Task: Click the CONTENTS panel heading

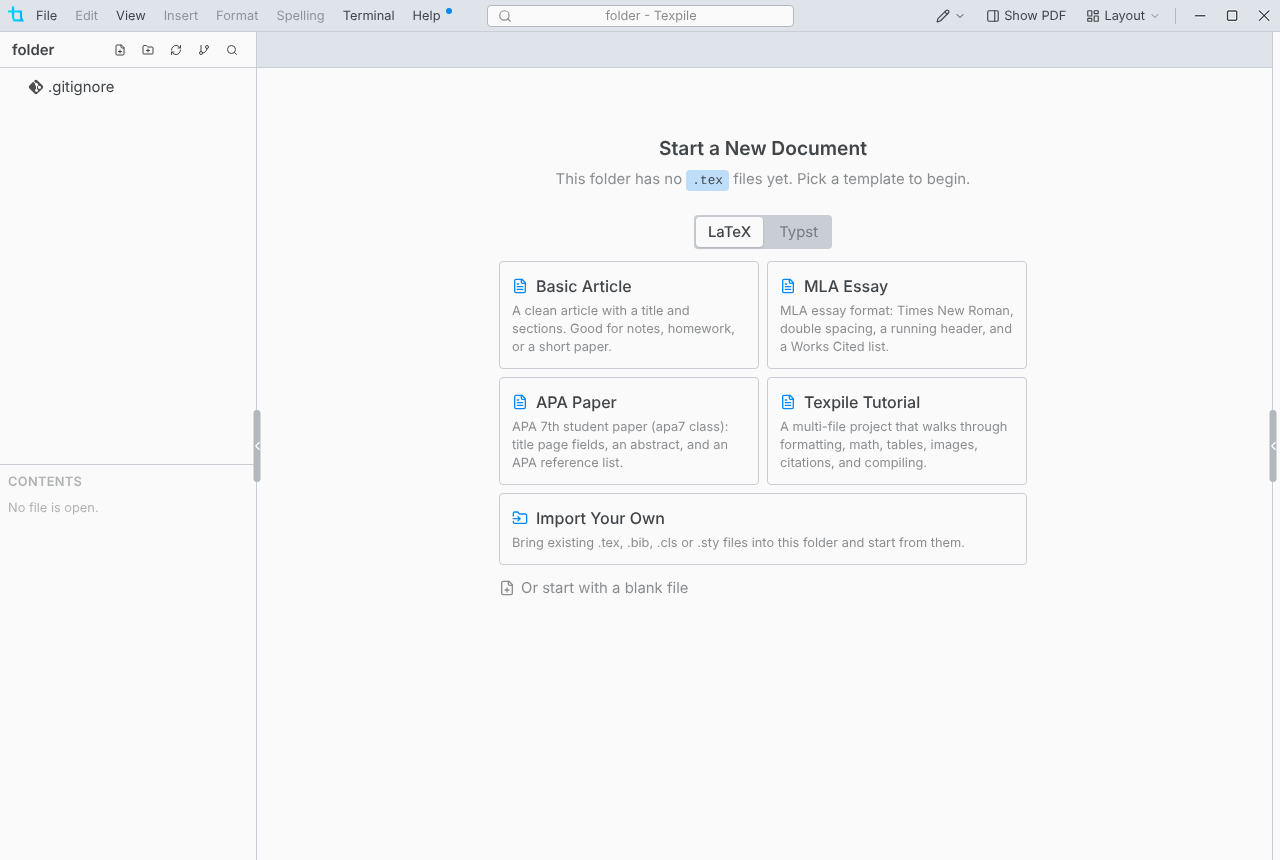Action: click(45, 481)
